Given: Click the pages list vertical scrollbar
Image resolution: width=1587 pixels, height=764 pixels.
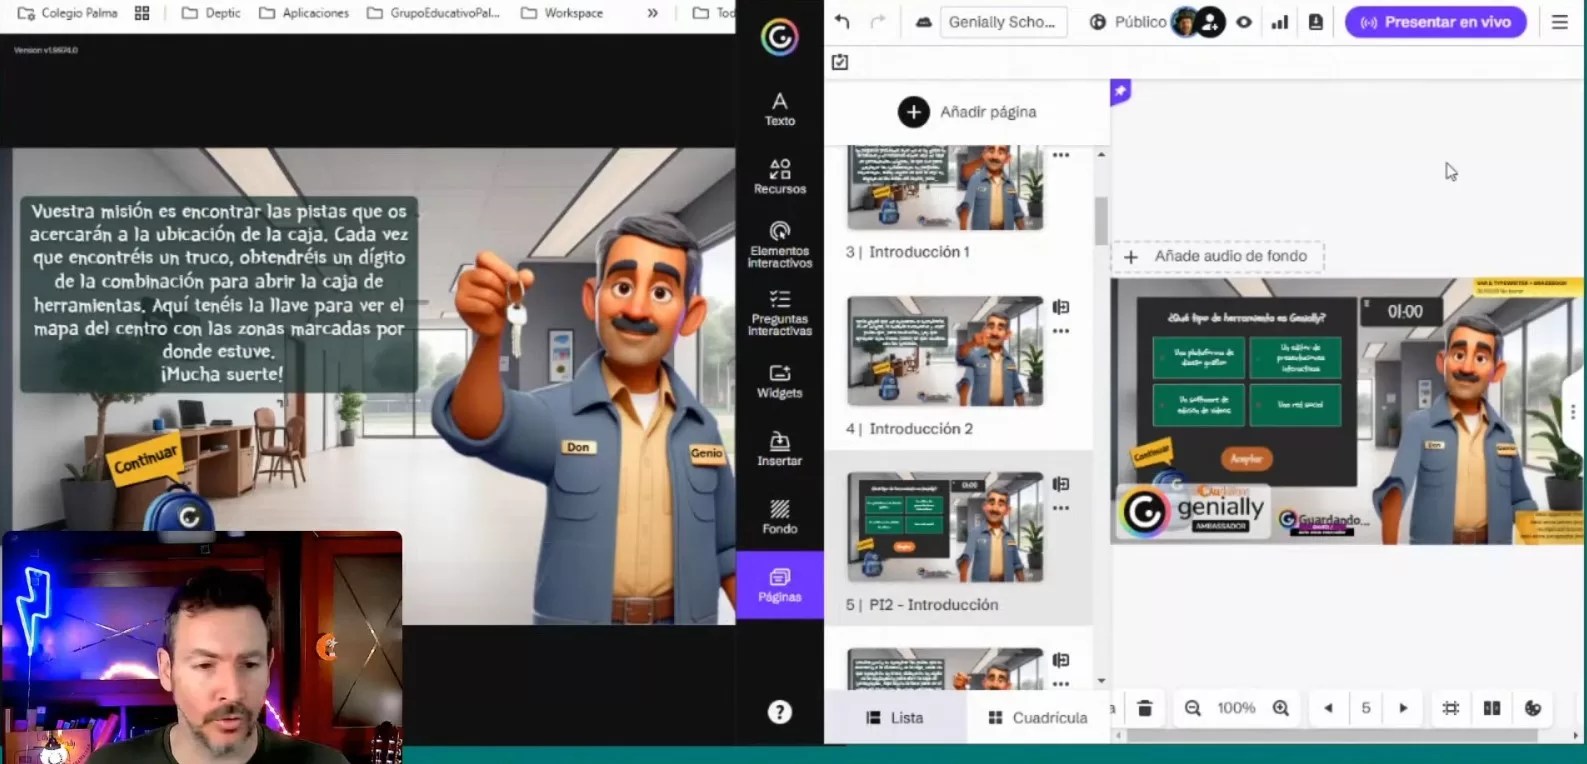Looking at the screenshot, I should tap(1101, 220).
